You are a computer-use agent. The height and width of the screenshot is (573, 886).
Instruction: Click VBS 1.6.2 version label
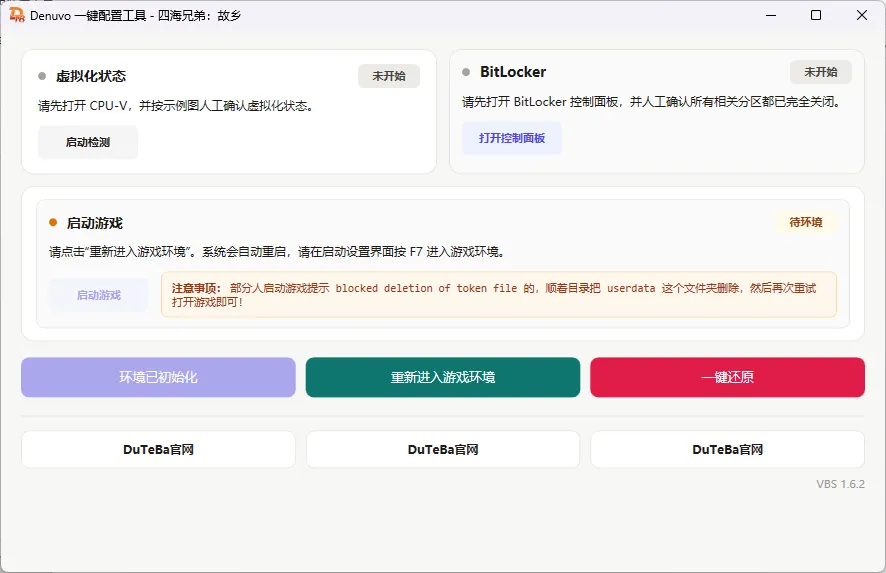840,484
